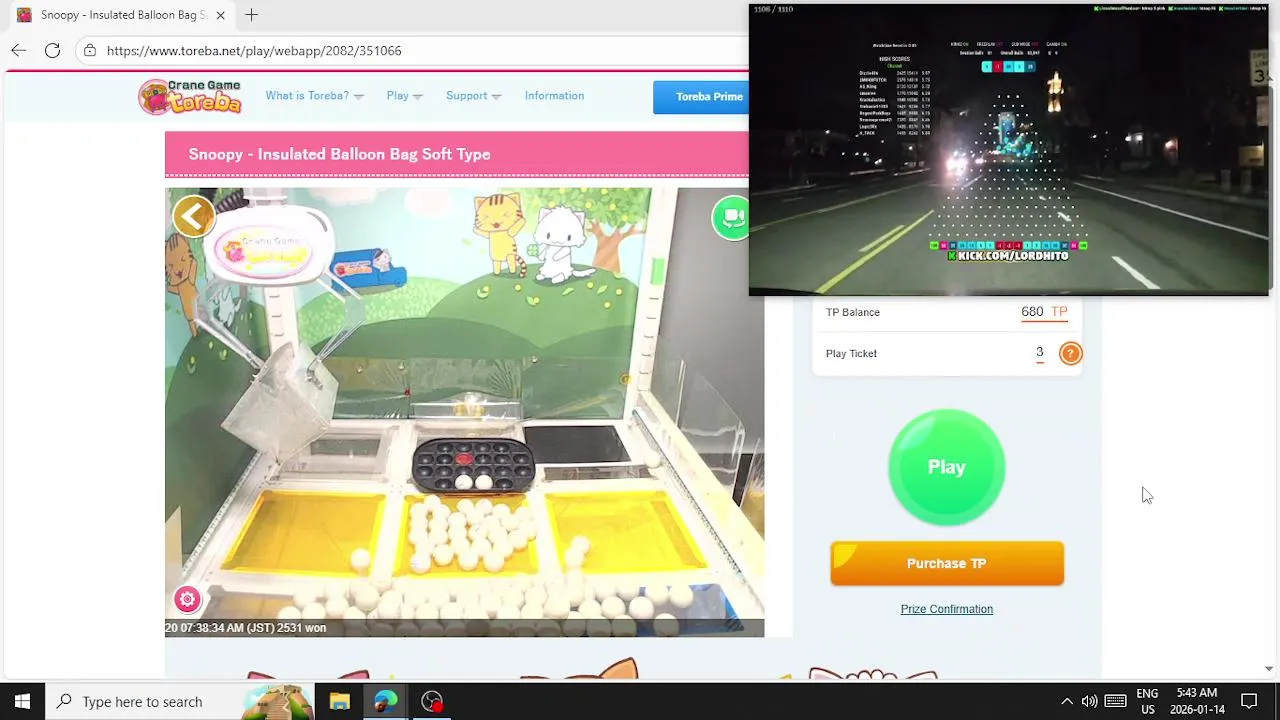Viewport: 1280px width, 720px height.
Task: Click the taskbar search box
Action: [x=144, y=701]
